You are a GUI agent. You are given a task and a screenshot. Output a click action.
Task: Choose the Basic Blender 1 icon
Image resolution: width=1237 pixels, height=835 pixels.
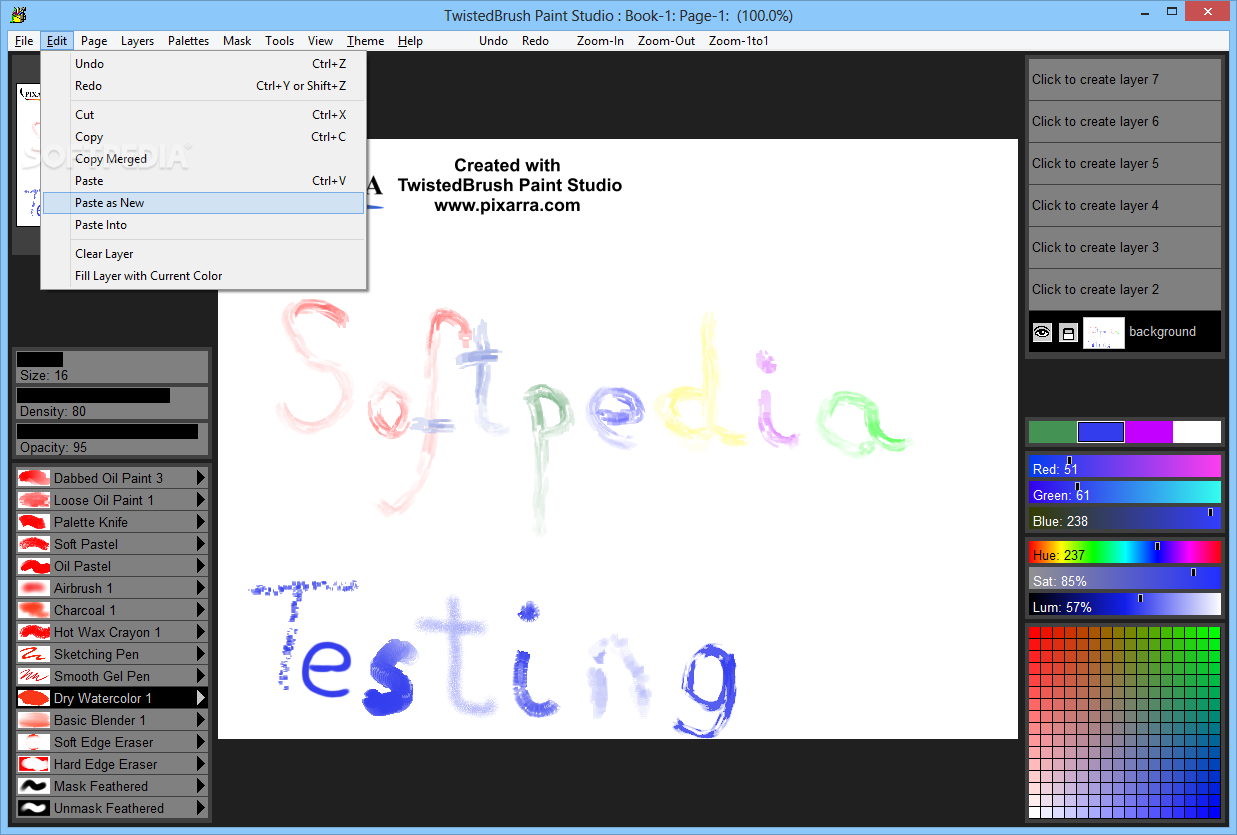click(x=34, y=720)
